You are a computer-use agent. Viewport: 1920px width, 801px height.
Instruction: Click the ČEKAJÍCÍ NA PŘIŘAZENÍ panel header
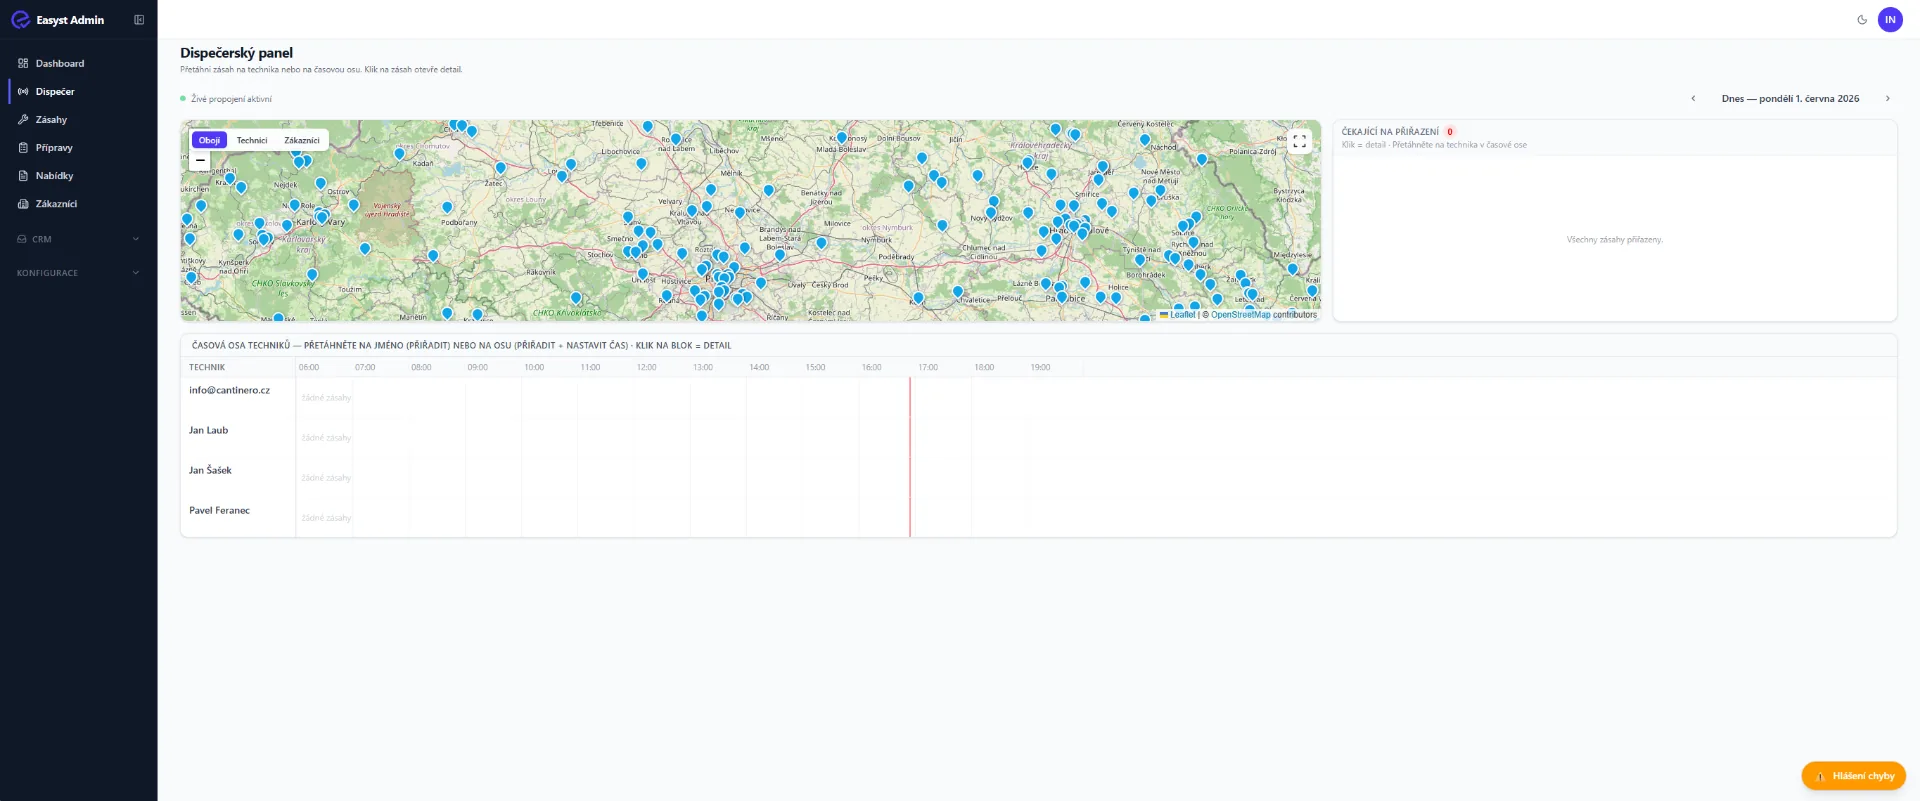pyautogui.click(x=1614, y=138)
